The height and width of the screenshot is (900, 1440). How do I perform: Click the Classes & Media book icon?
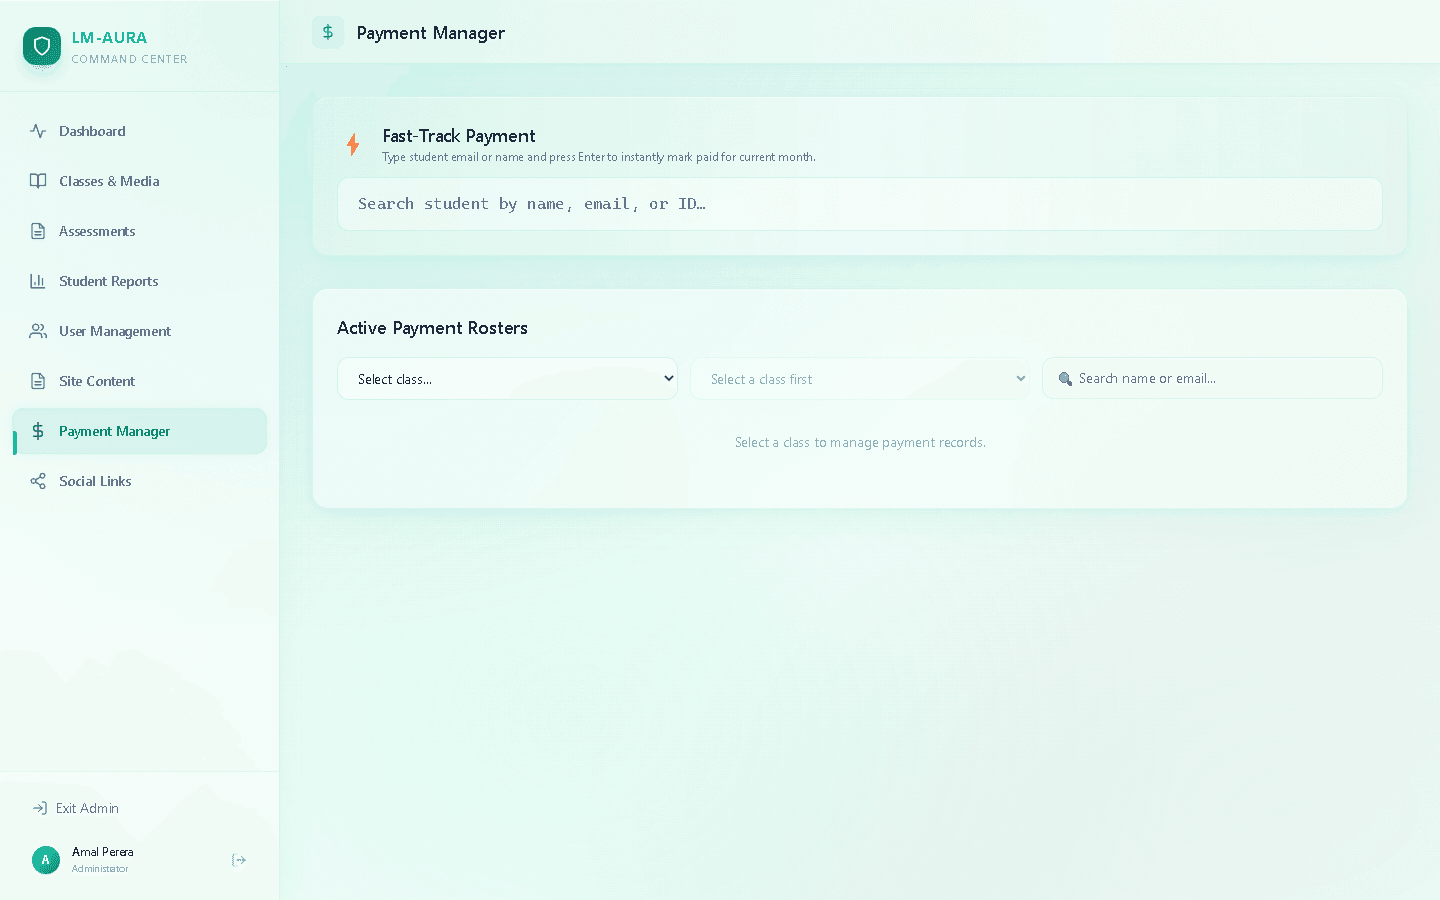point(38,181)
